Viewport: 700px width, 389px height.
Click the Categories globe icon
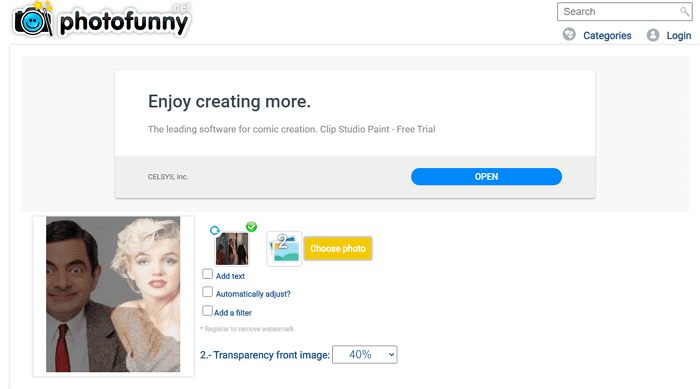pos(569,35)
